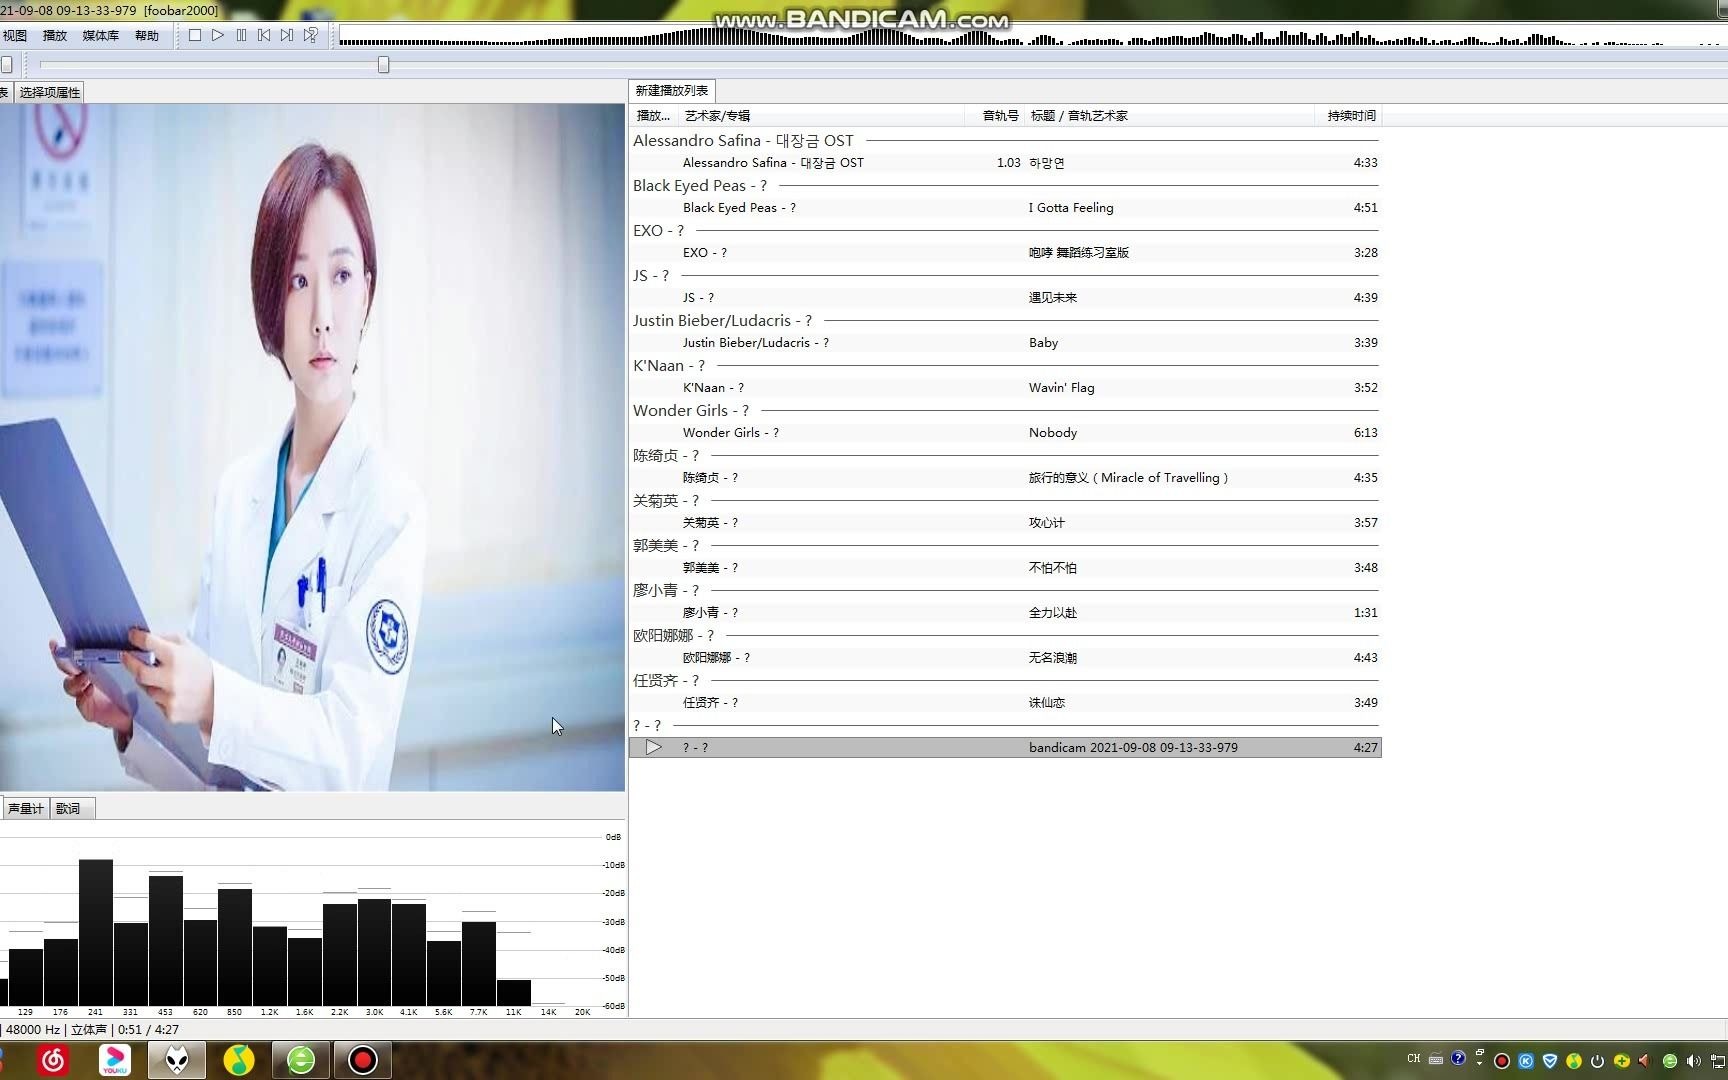Image resolution: width=1728 pixels, height=1080 pixels.
Task: Skip to the previous track
Action: pyautogui.click(x=264, y=35)
